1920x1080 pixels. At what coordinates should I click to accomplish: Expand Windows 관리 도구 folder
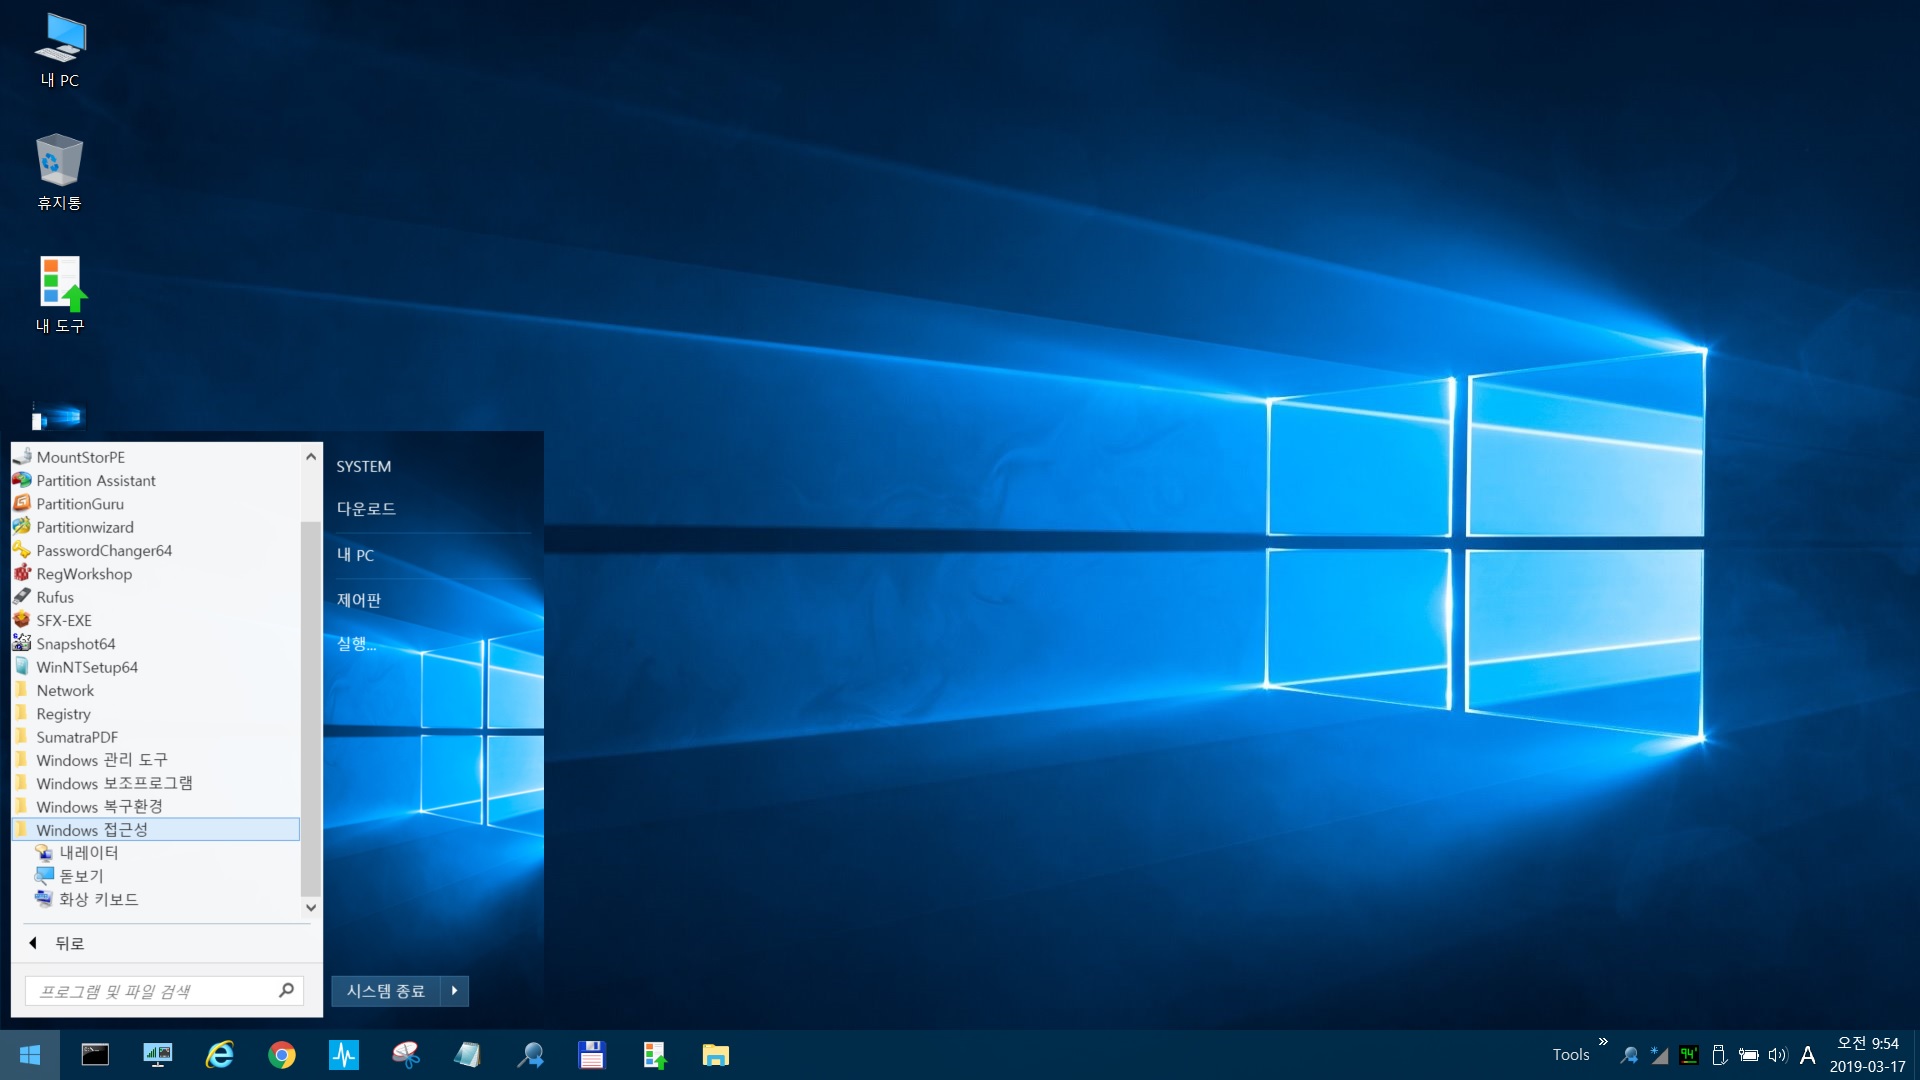155,760
